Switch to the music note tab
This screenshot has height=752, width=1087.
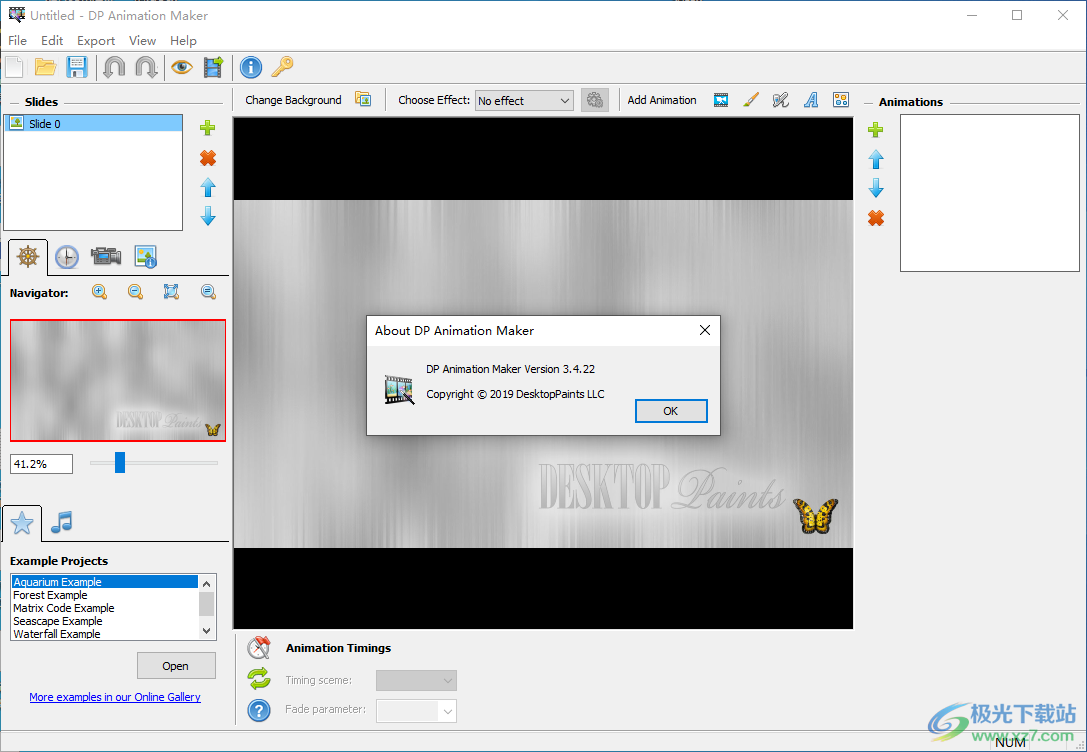pos(62,522)
